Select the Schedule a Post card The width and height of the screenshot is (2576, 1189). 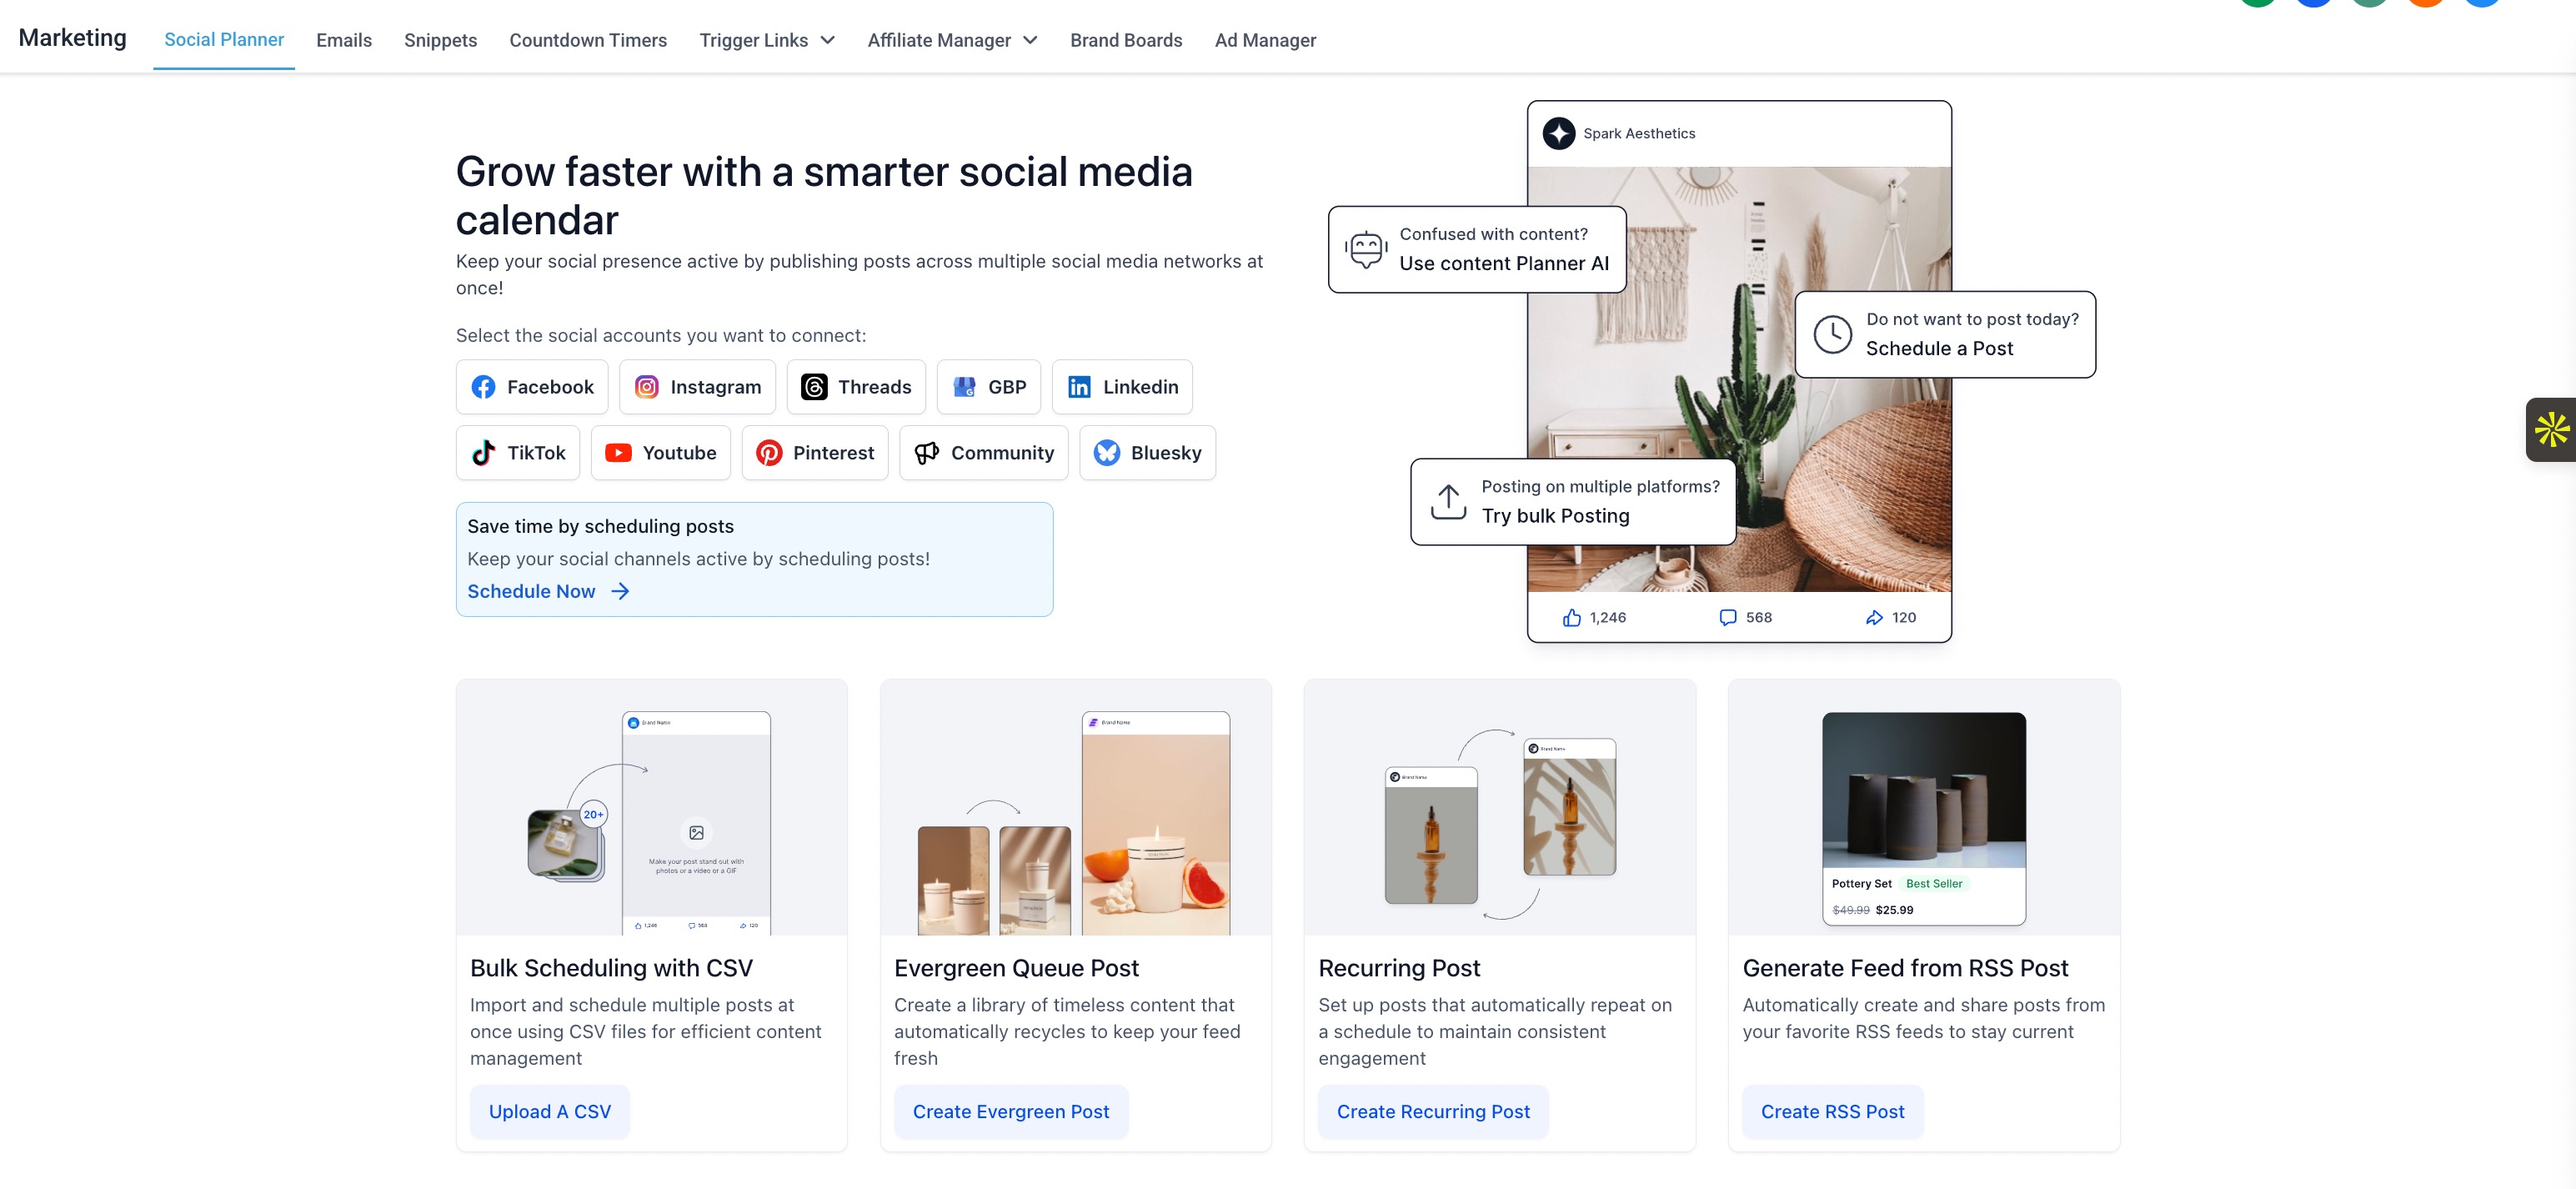click(x=1945, y=334)
